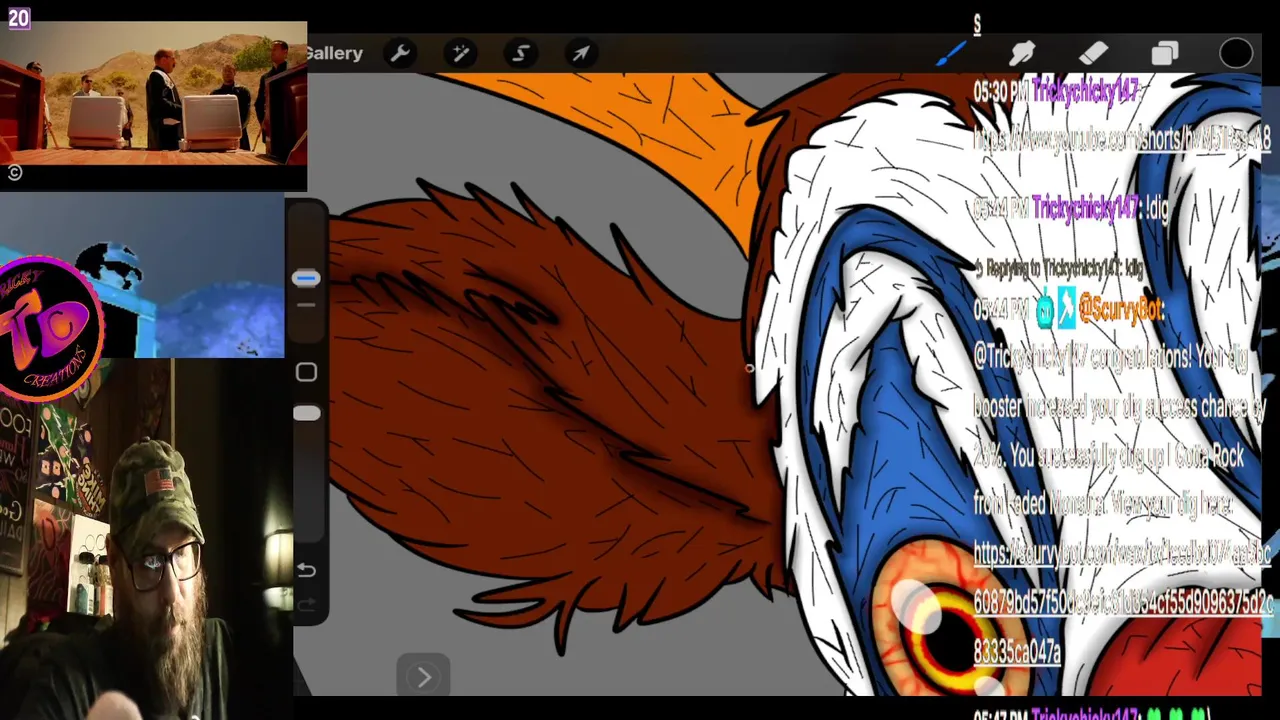Open the black color picker circle
Screen dimensions: 1280x720
[x=1236, y=53]
